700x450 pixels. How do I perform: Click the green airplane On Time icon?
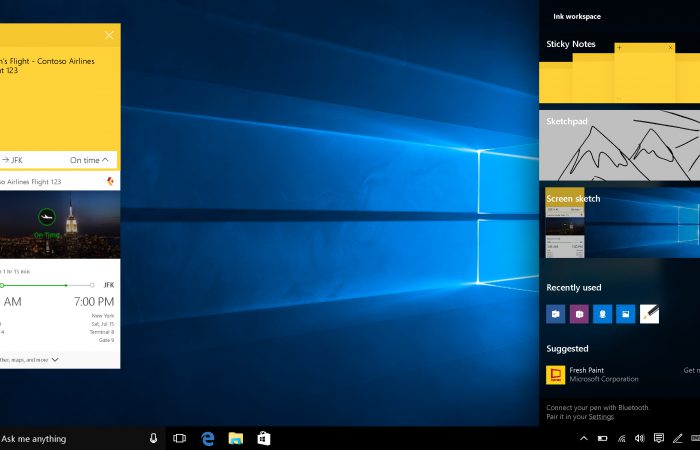[47, 217]
